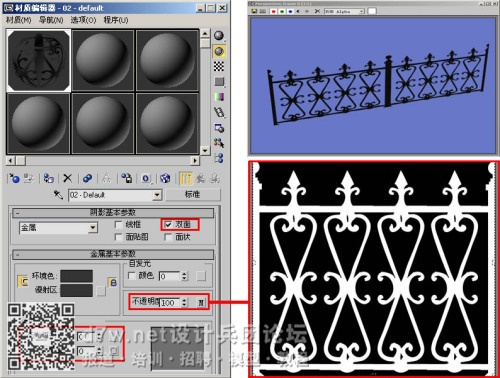Image resolution: width=500 pixels, height=378 pixels.
Task: Collapse the 明影基本参数 rollout
Action: coord(113,212)
